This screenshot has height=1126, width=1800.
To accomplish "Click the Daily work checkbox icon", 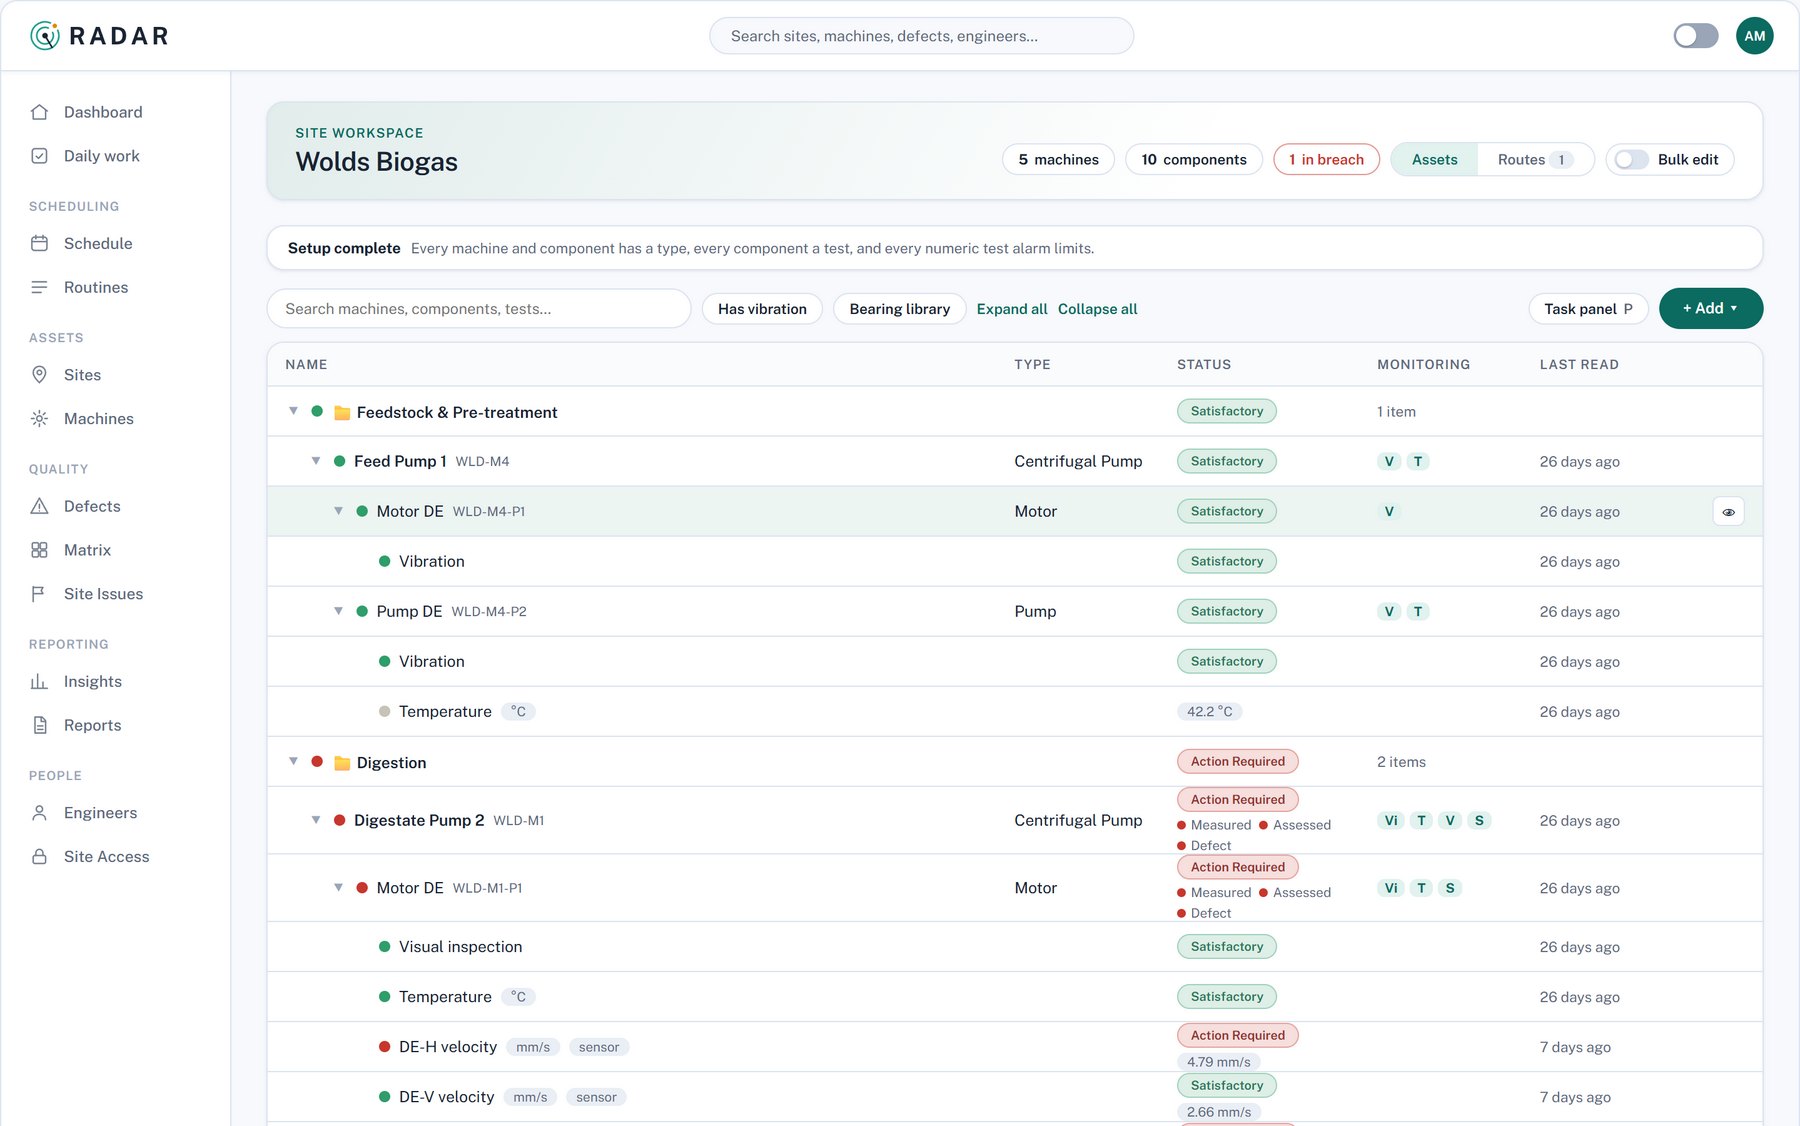I will click(39, 156).
